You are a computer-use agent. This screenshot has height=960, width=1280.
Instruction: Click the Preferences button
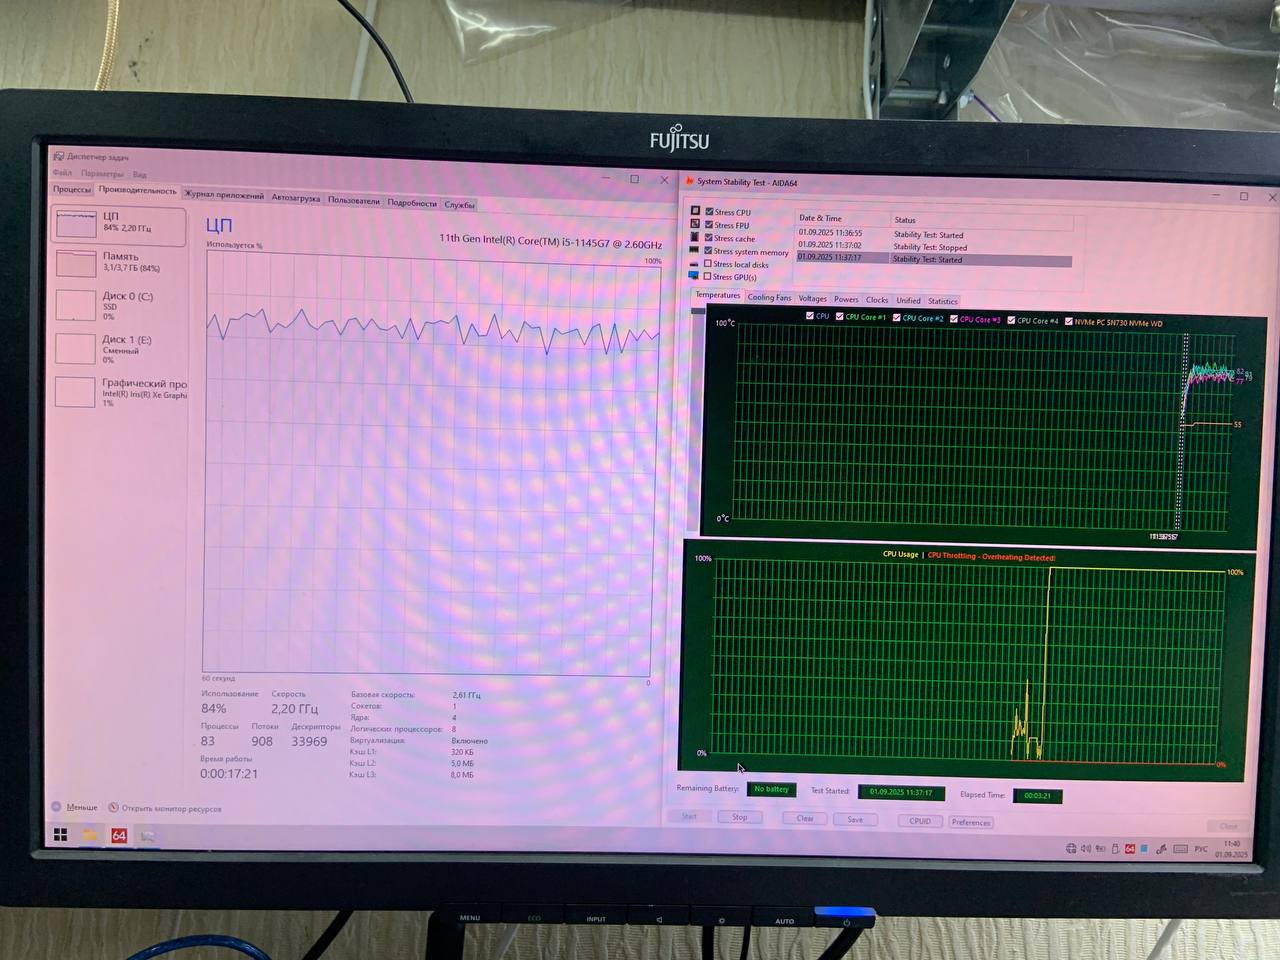tap(970, 822)
